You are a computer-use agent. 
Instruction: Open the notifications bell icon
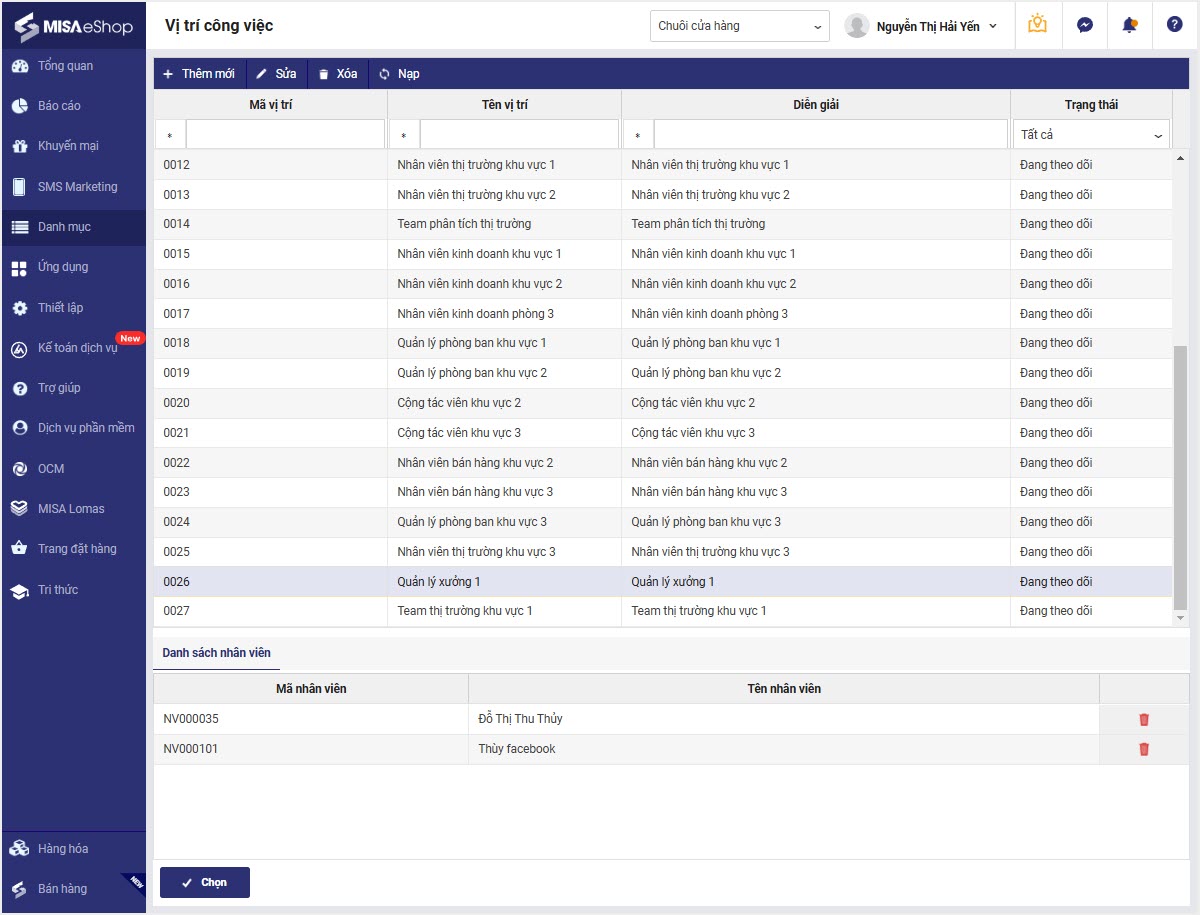point(1130,25)
